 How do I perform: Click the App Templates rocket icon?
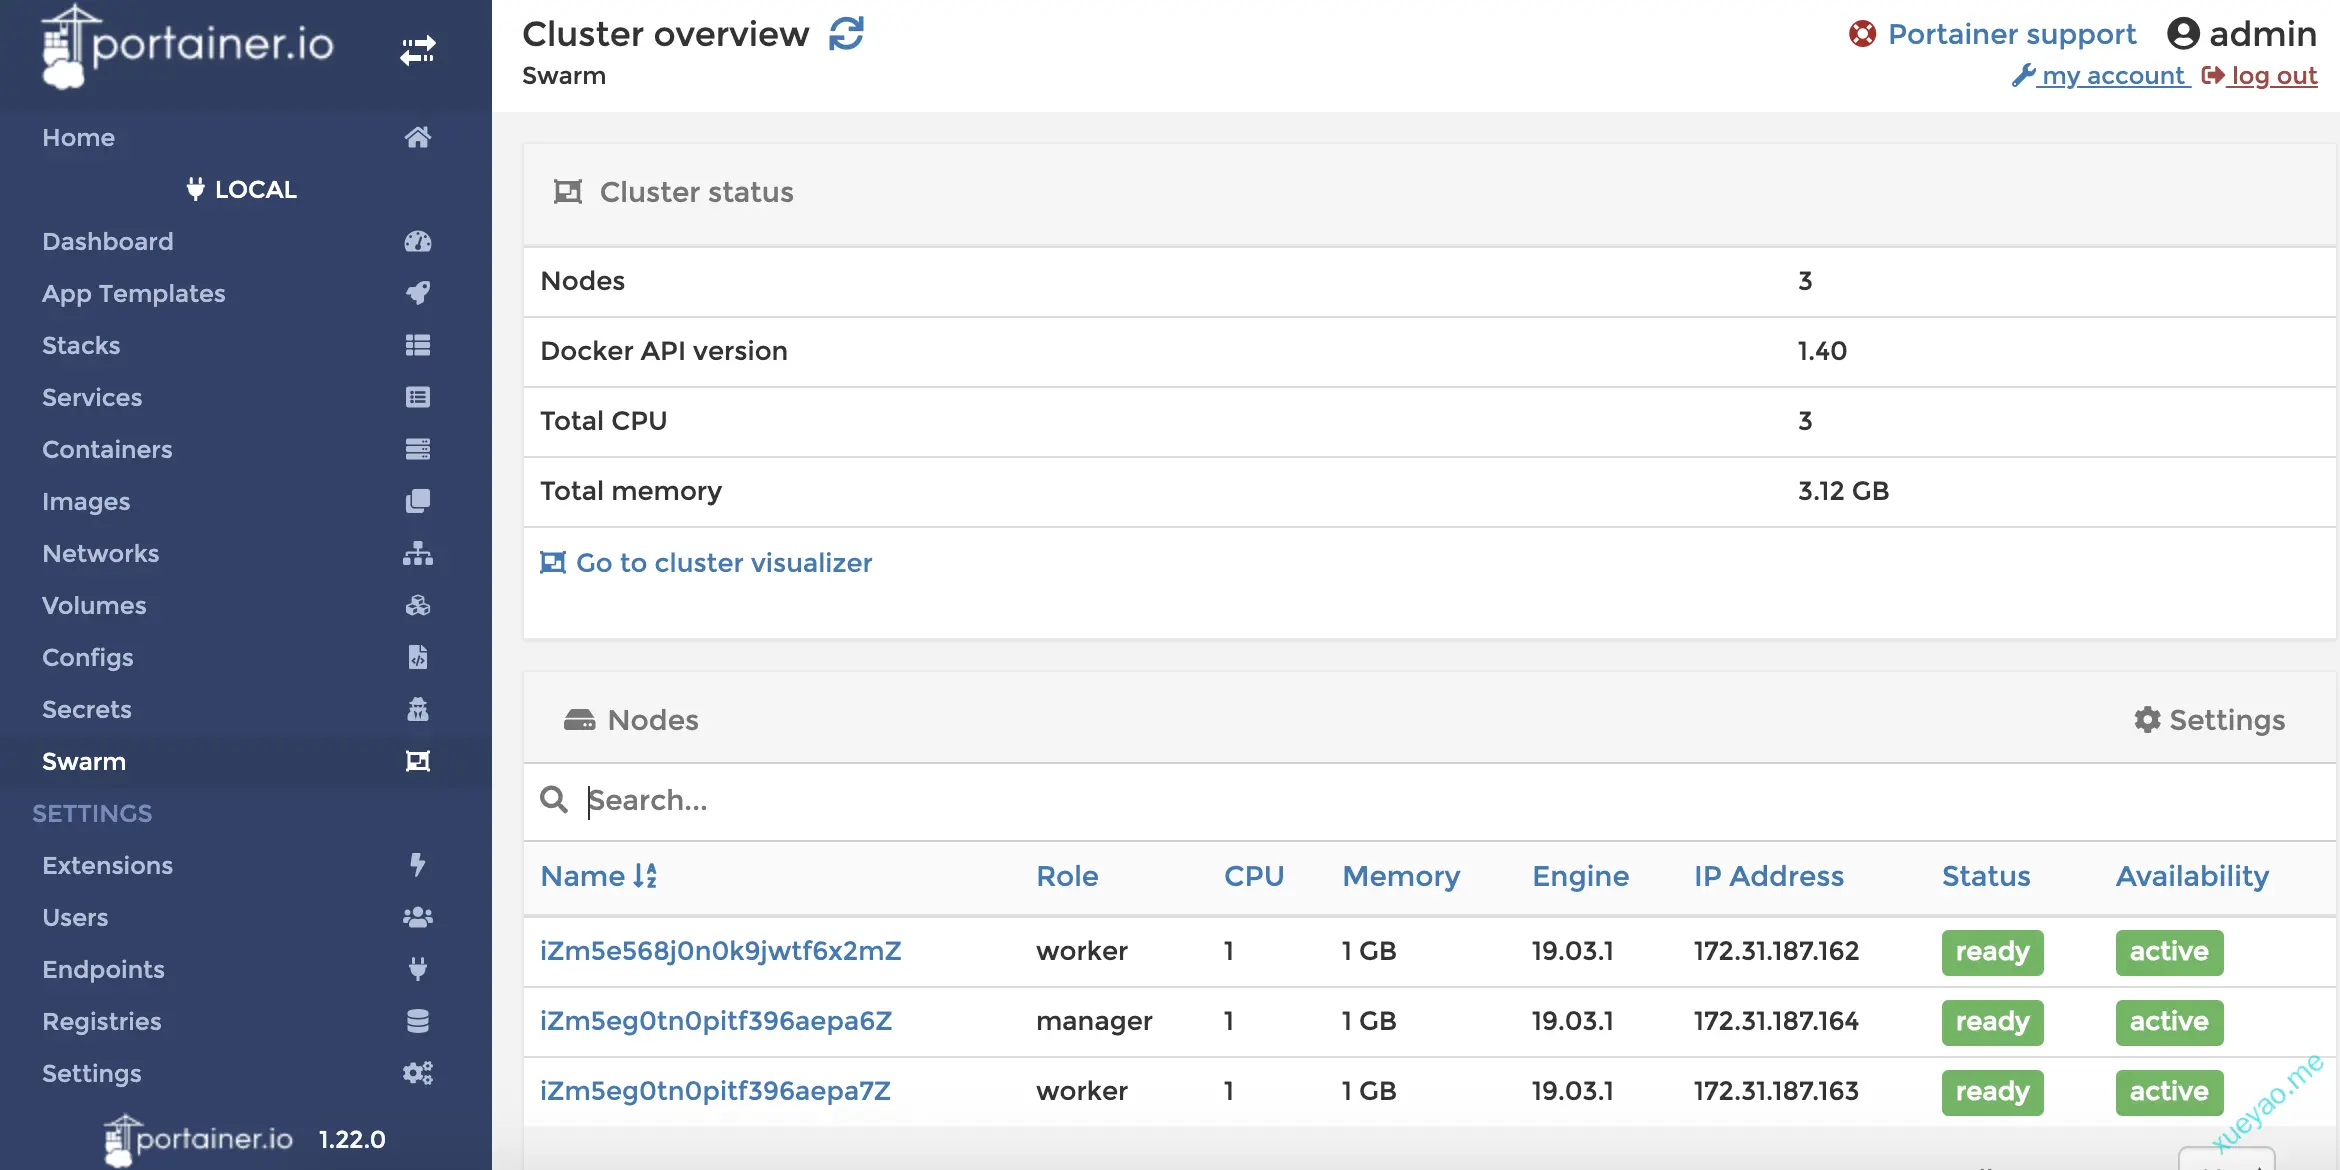418,293
